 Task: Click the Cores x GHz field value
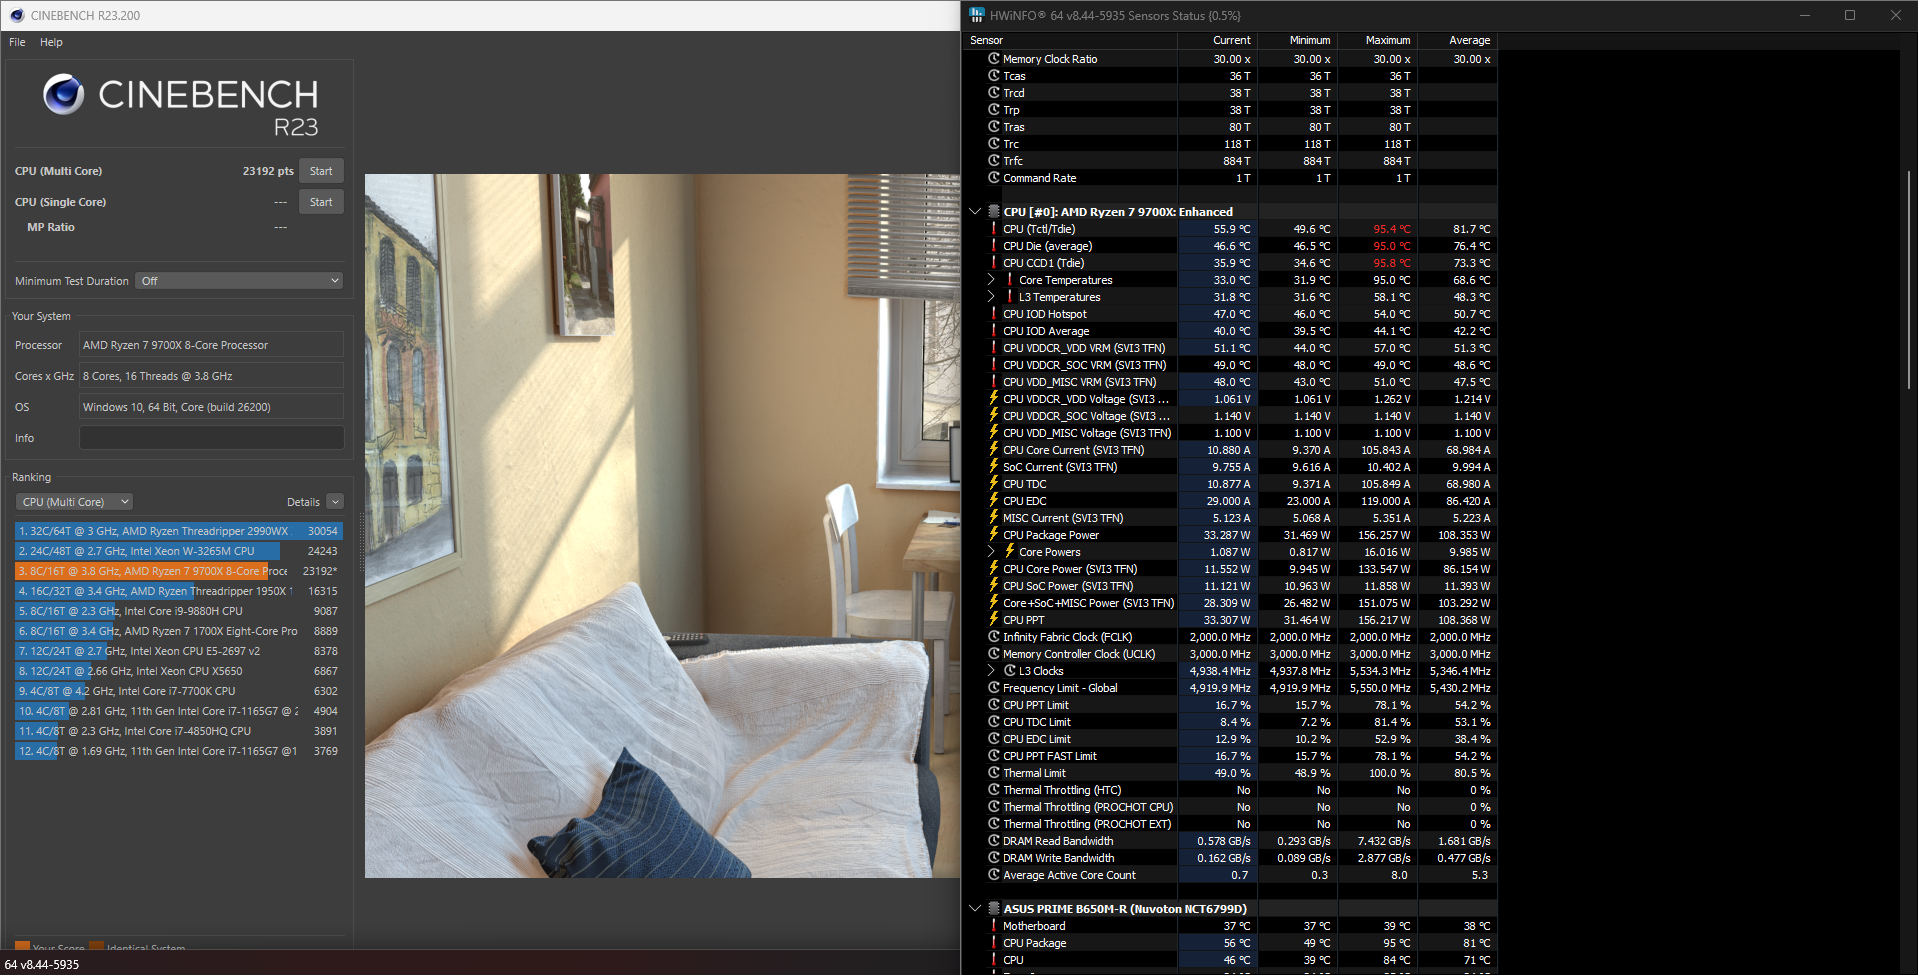[211, 376]
